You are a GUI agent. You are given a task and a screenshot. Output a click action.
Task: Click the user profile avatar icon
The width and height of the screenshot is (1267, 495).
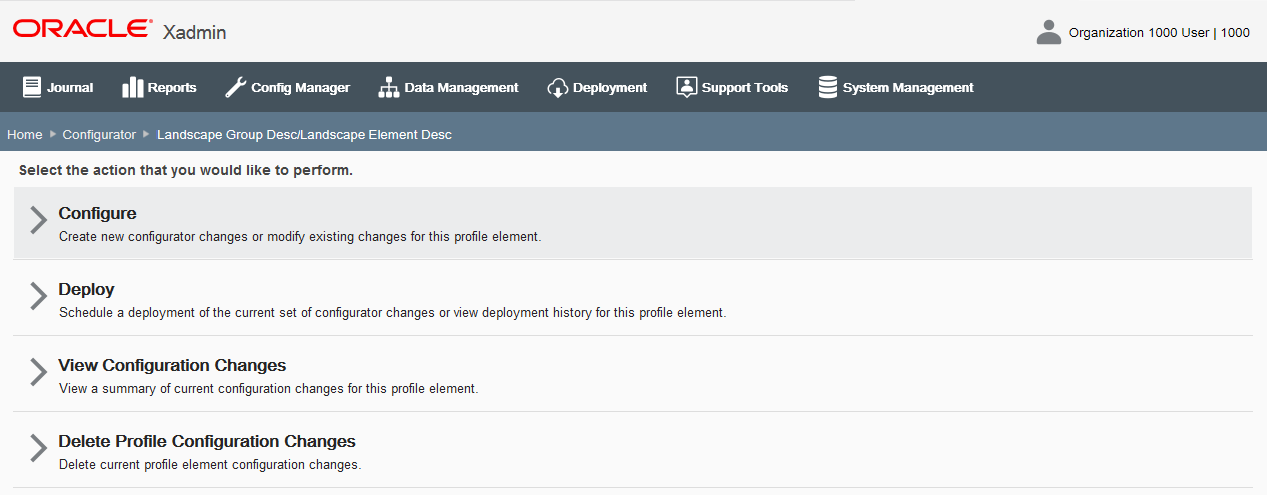(x=1048, y=32)
